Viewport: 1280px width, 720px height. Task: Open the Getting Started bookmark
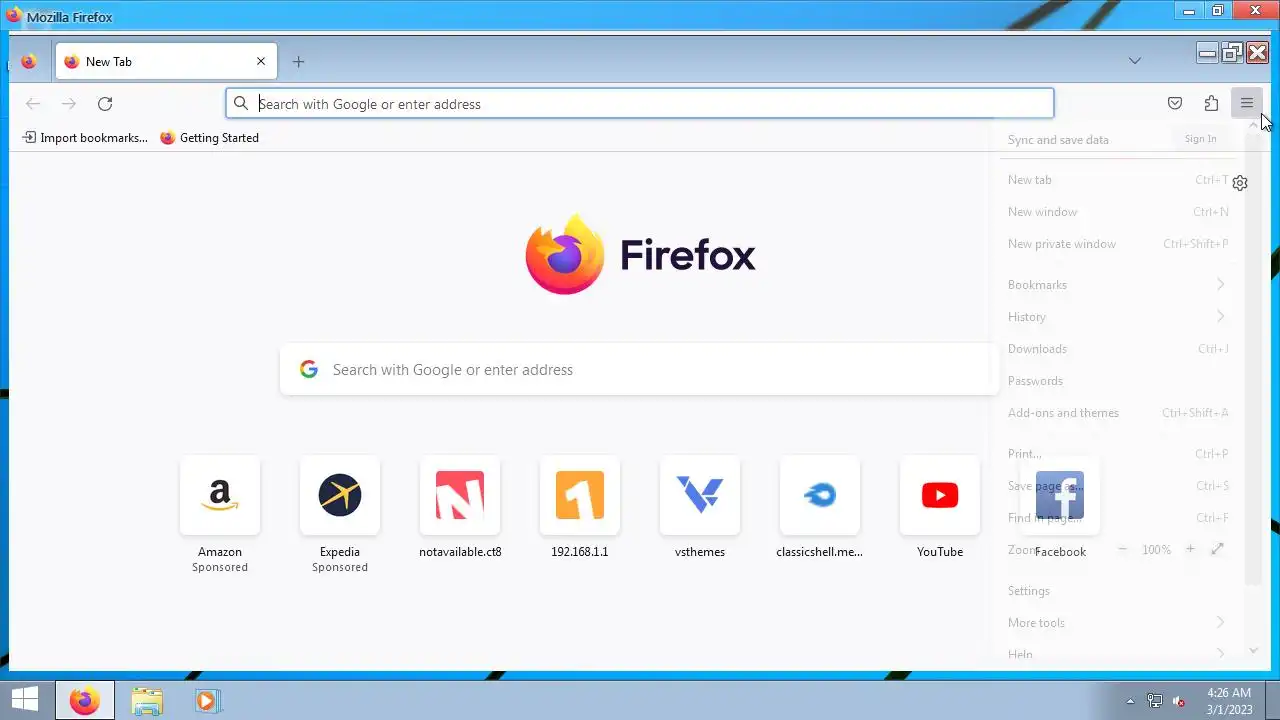209,138
